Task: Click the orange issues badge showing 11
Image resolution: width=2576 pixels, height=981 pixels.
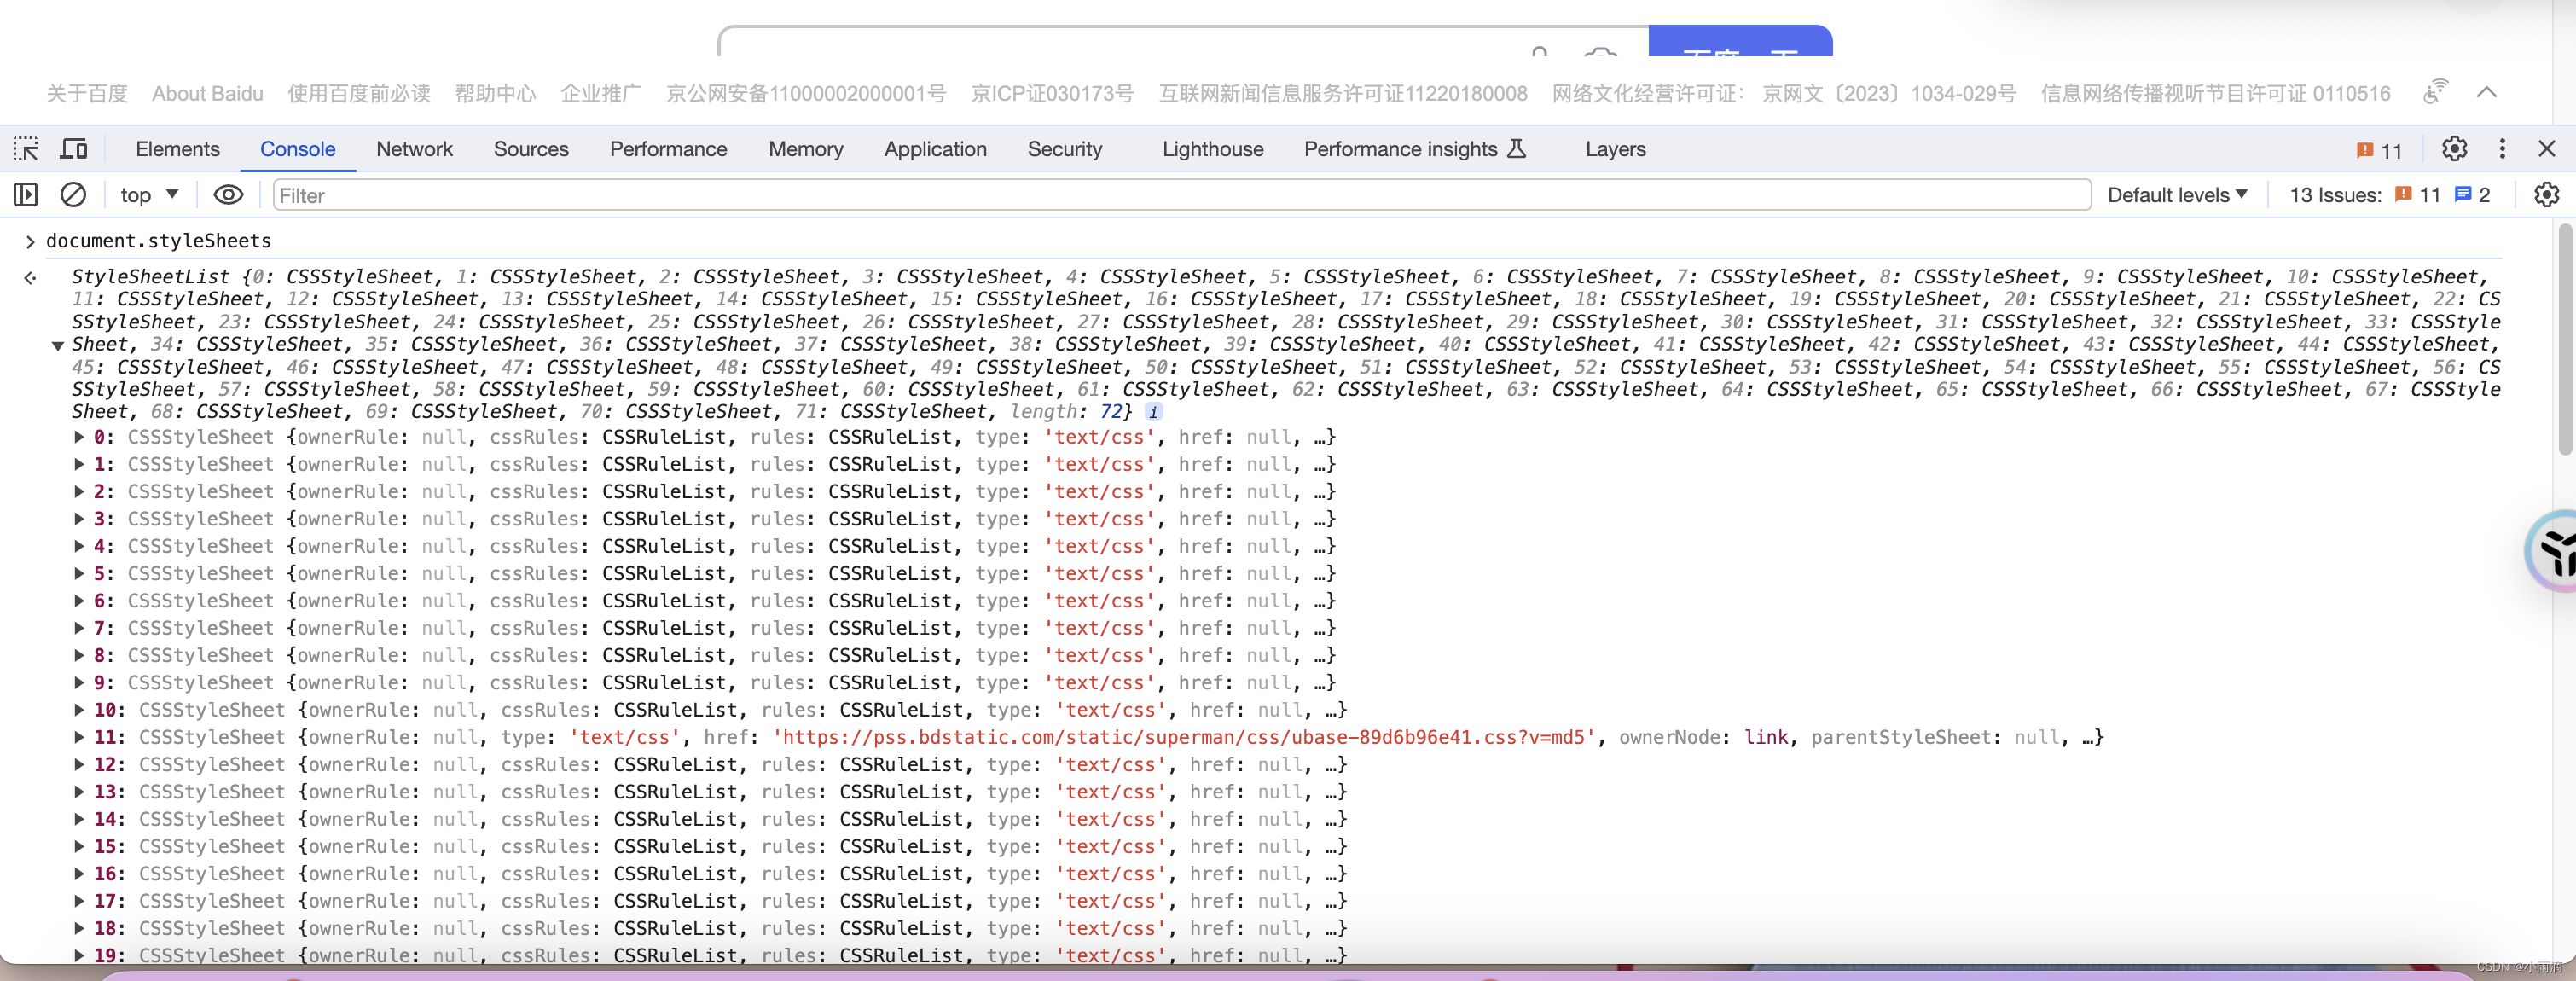Action: (2379, 150)
